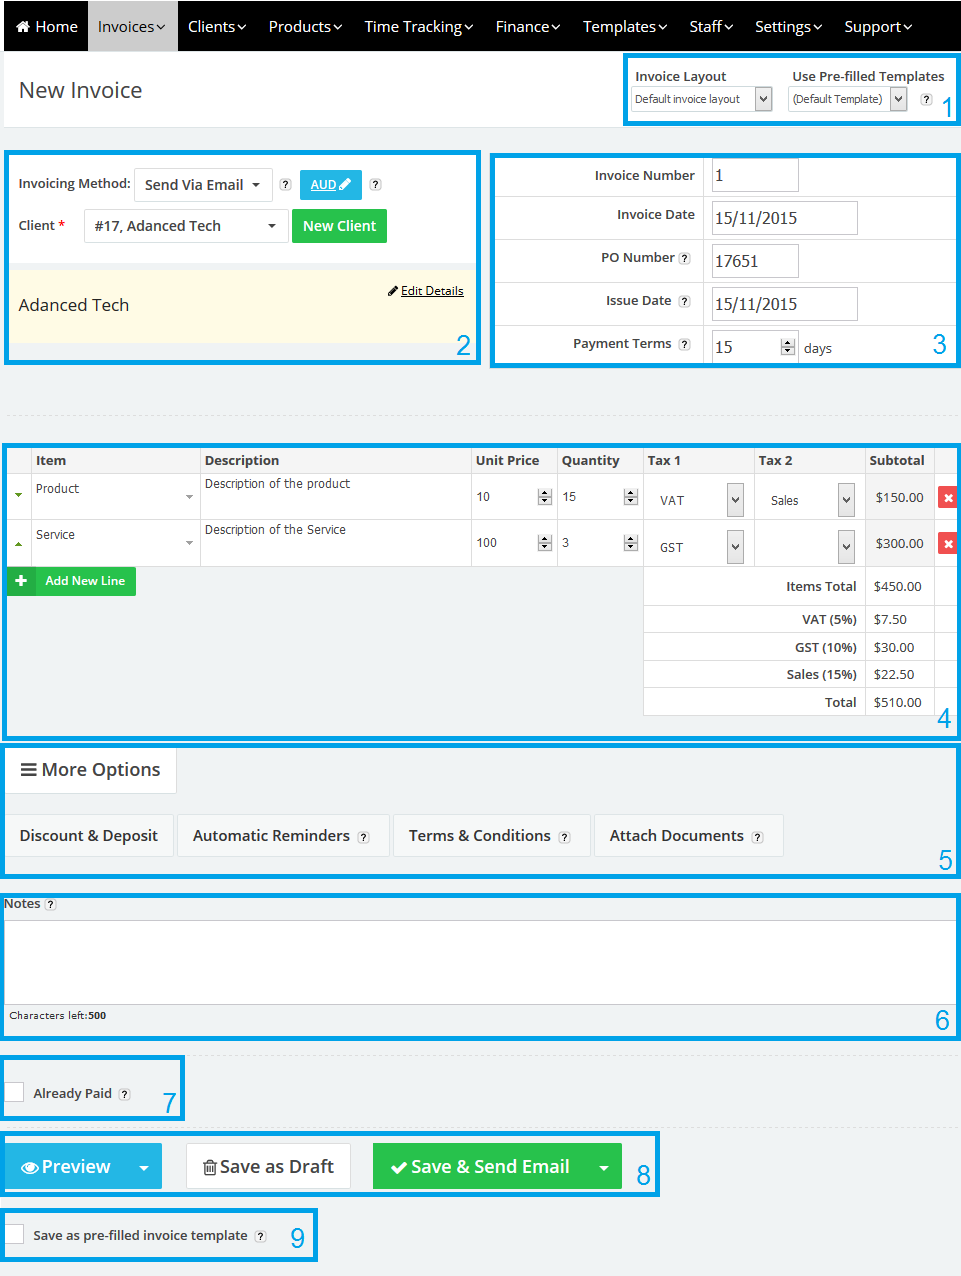Image resolution: width=961 pixels, height=1276 pixels.
Task: Click the Save as Draft button
Action: 267,1165
